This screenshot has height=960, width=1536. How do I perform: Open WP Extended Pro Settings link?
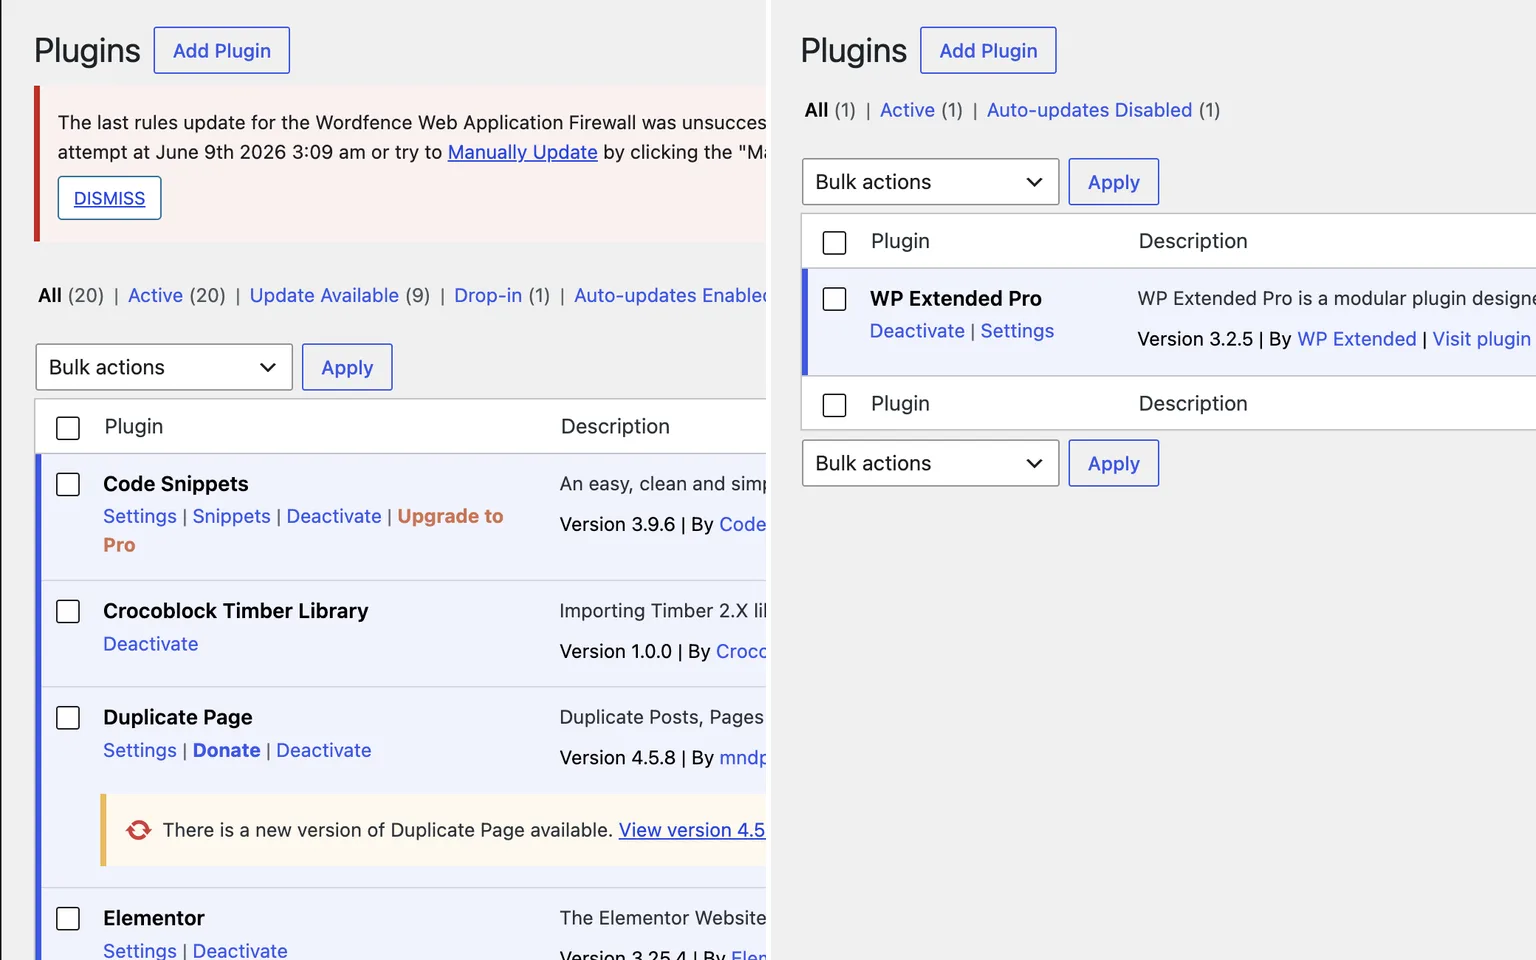pyautogui.click(x=1017, y=331)
